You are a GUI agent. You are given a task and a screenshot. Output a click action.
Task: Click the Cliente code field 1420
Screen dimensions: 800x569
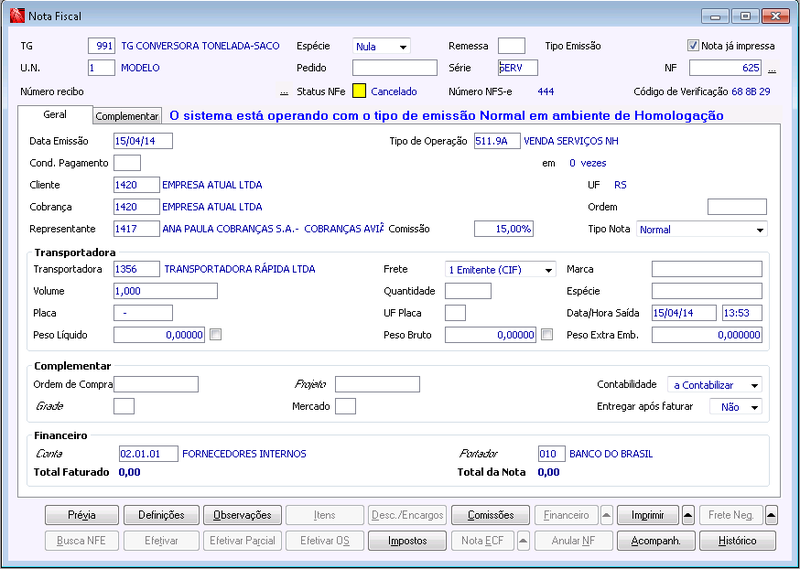[x=137, y=185]
